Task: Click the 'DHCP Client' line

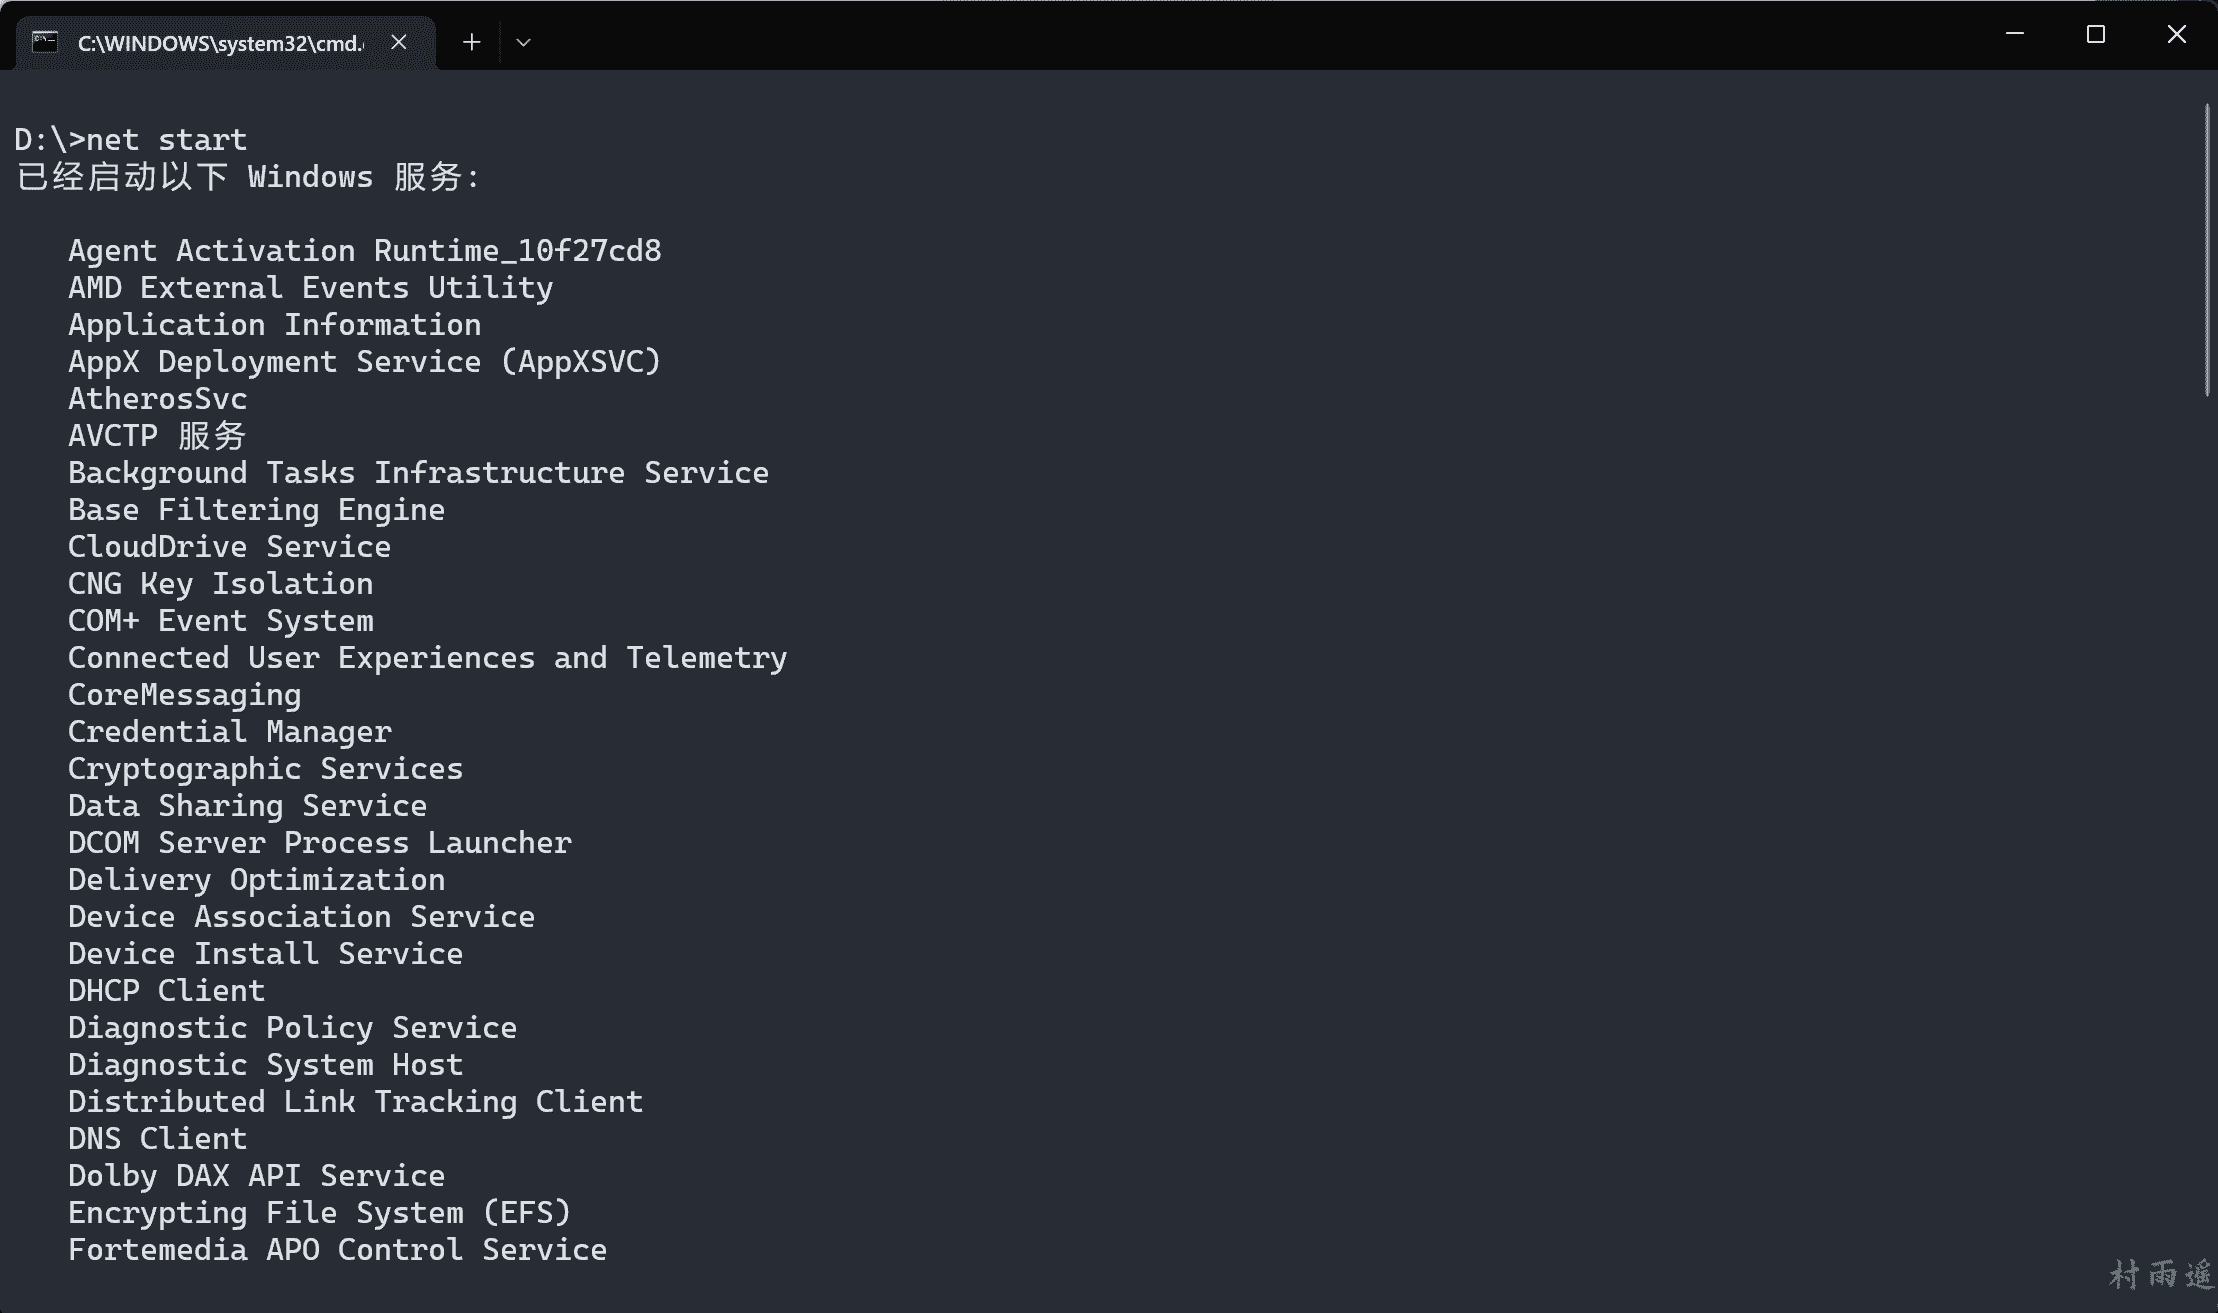Action: (x=166, y=991)
